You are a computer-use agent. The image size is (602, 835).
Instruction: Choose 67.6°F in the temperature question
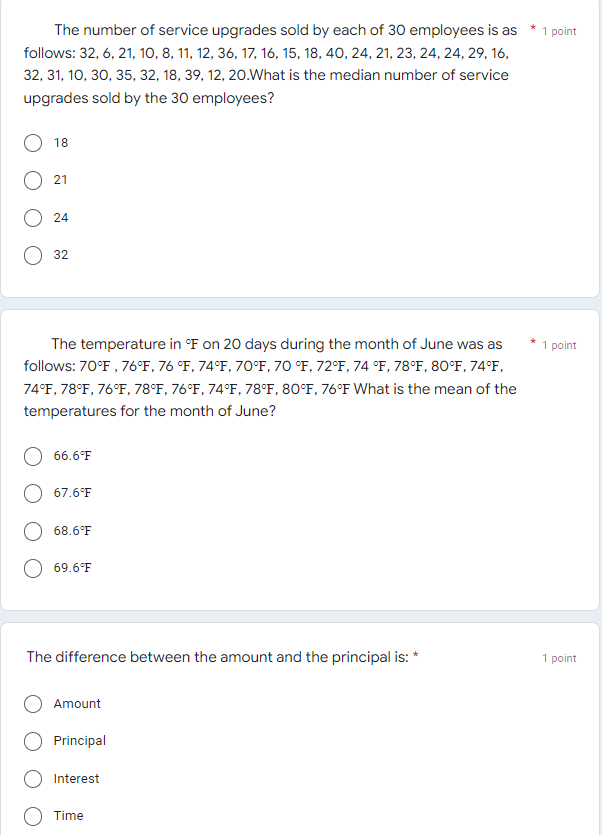pos(32,493)
